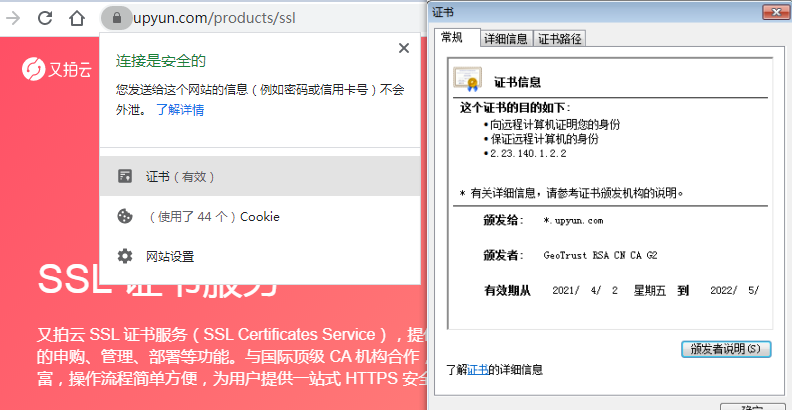Click the issuer text GeoTrust RSA CN CA G2
The image size is (792, 410).
(600, 255)
